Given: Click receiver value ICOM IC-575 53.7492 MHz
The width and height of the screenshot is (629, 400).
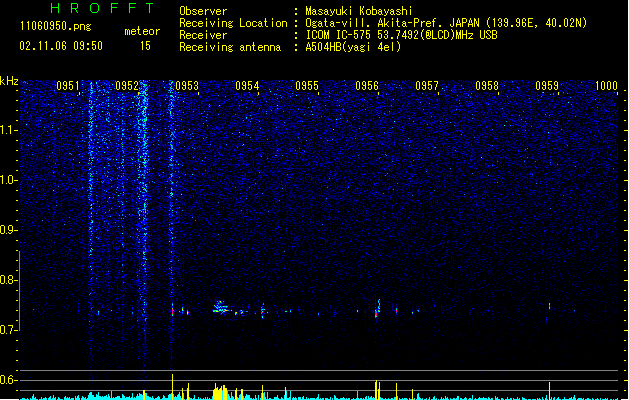Looking at the screenshot, I should pyautogui.click(x=401, y=35).
